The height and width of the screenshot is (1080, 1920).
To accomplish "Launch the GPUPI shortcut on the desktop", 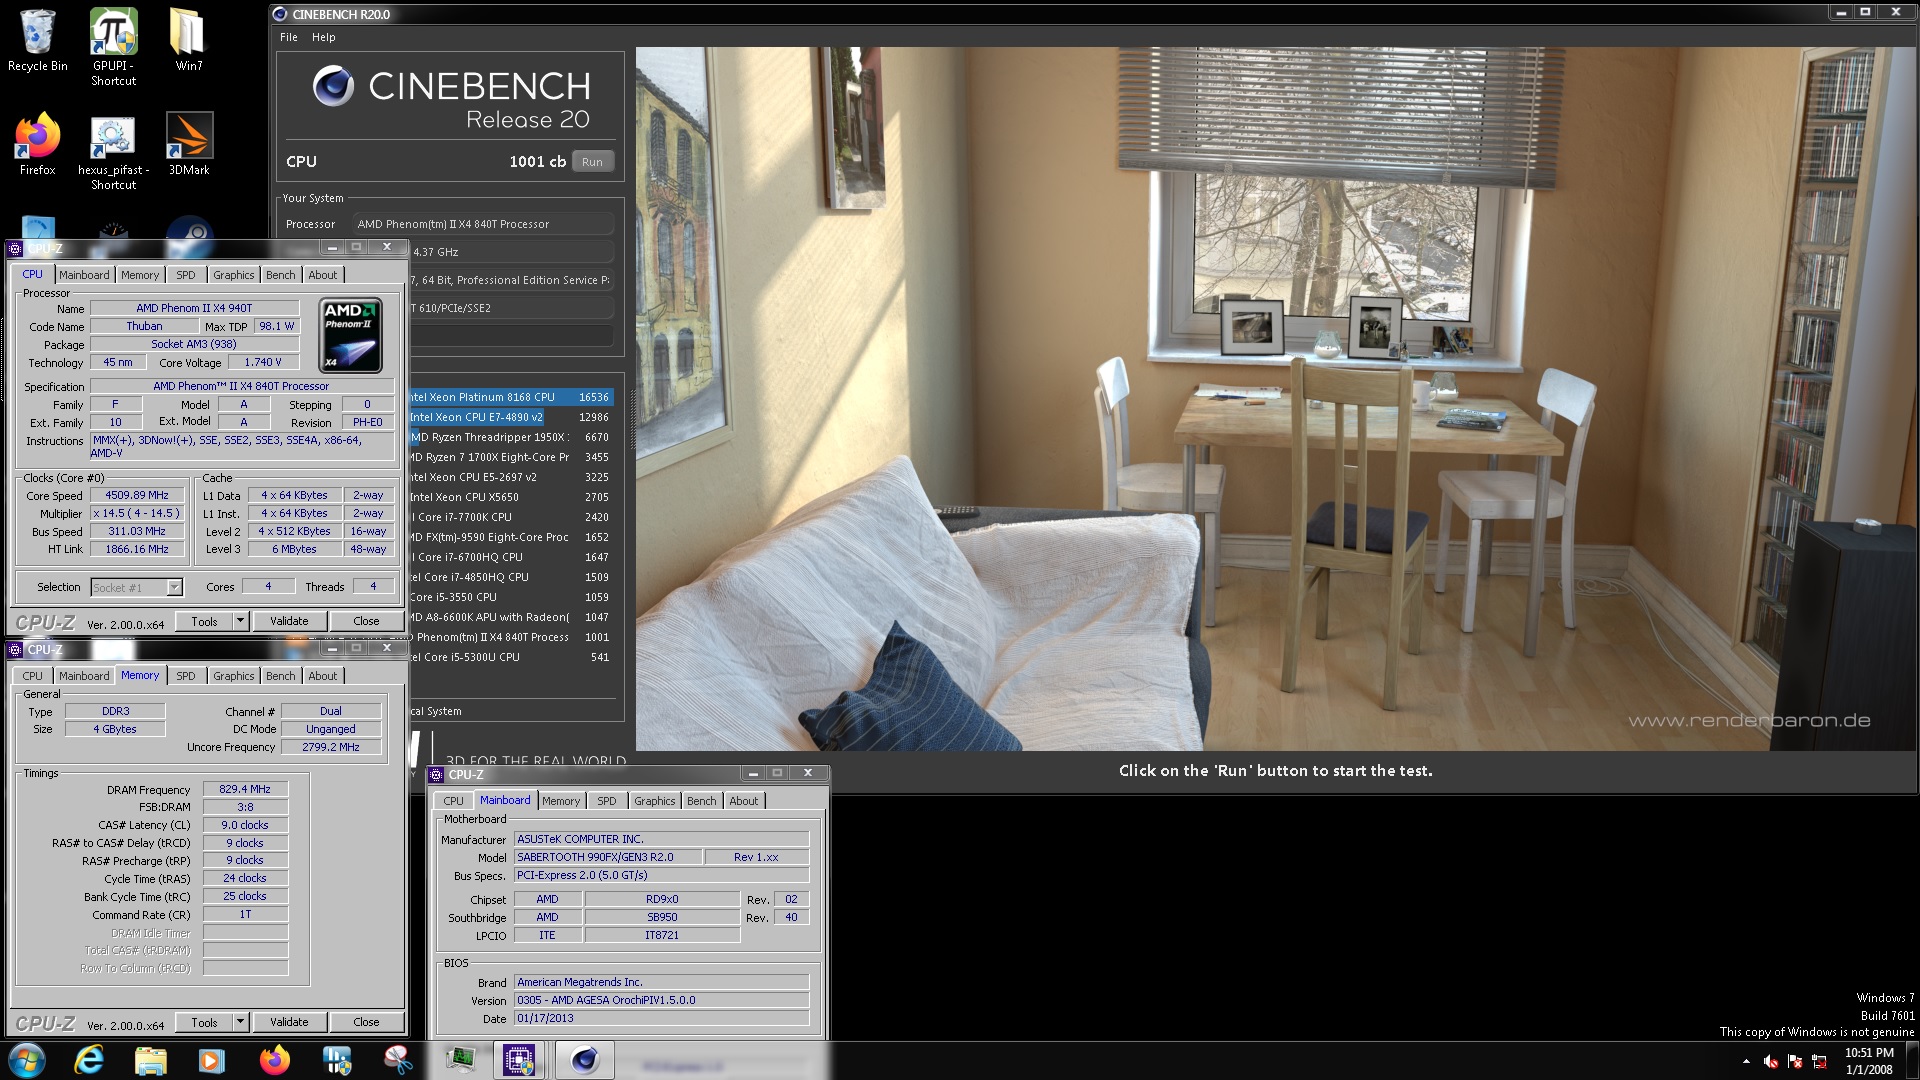I will [x=113, y=46].
